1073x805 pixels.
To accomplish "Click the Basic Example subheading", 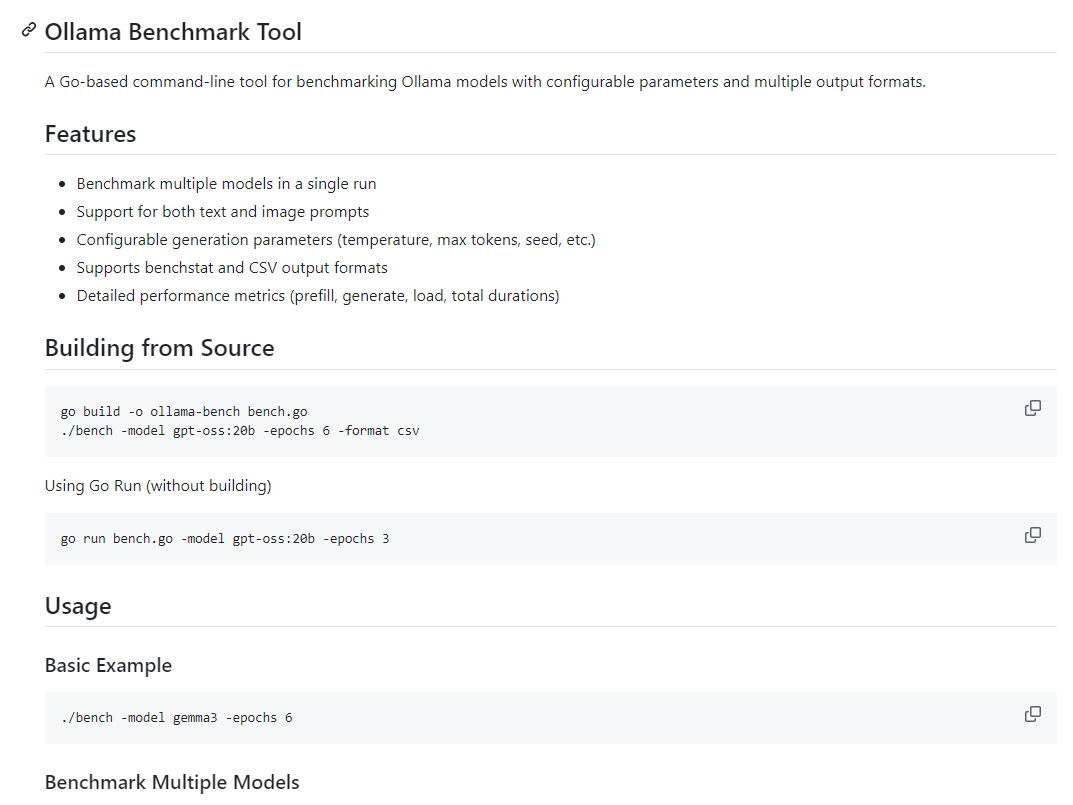I will (108, 665).
